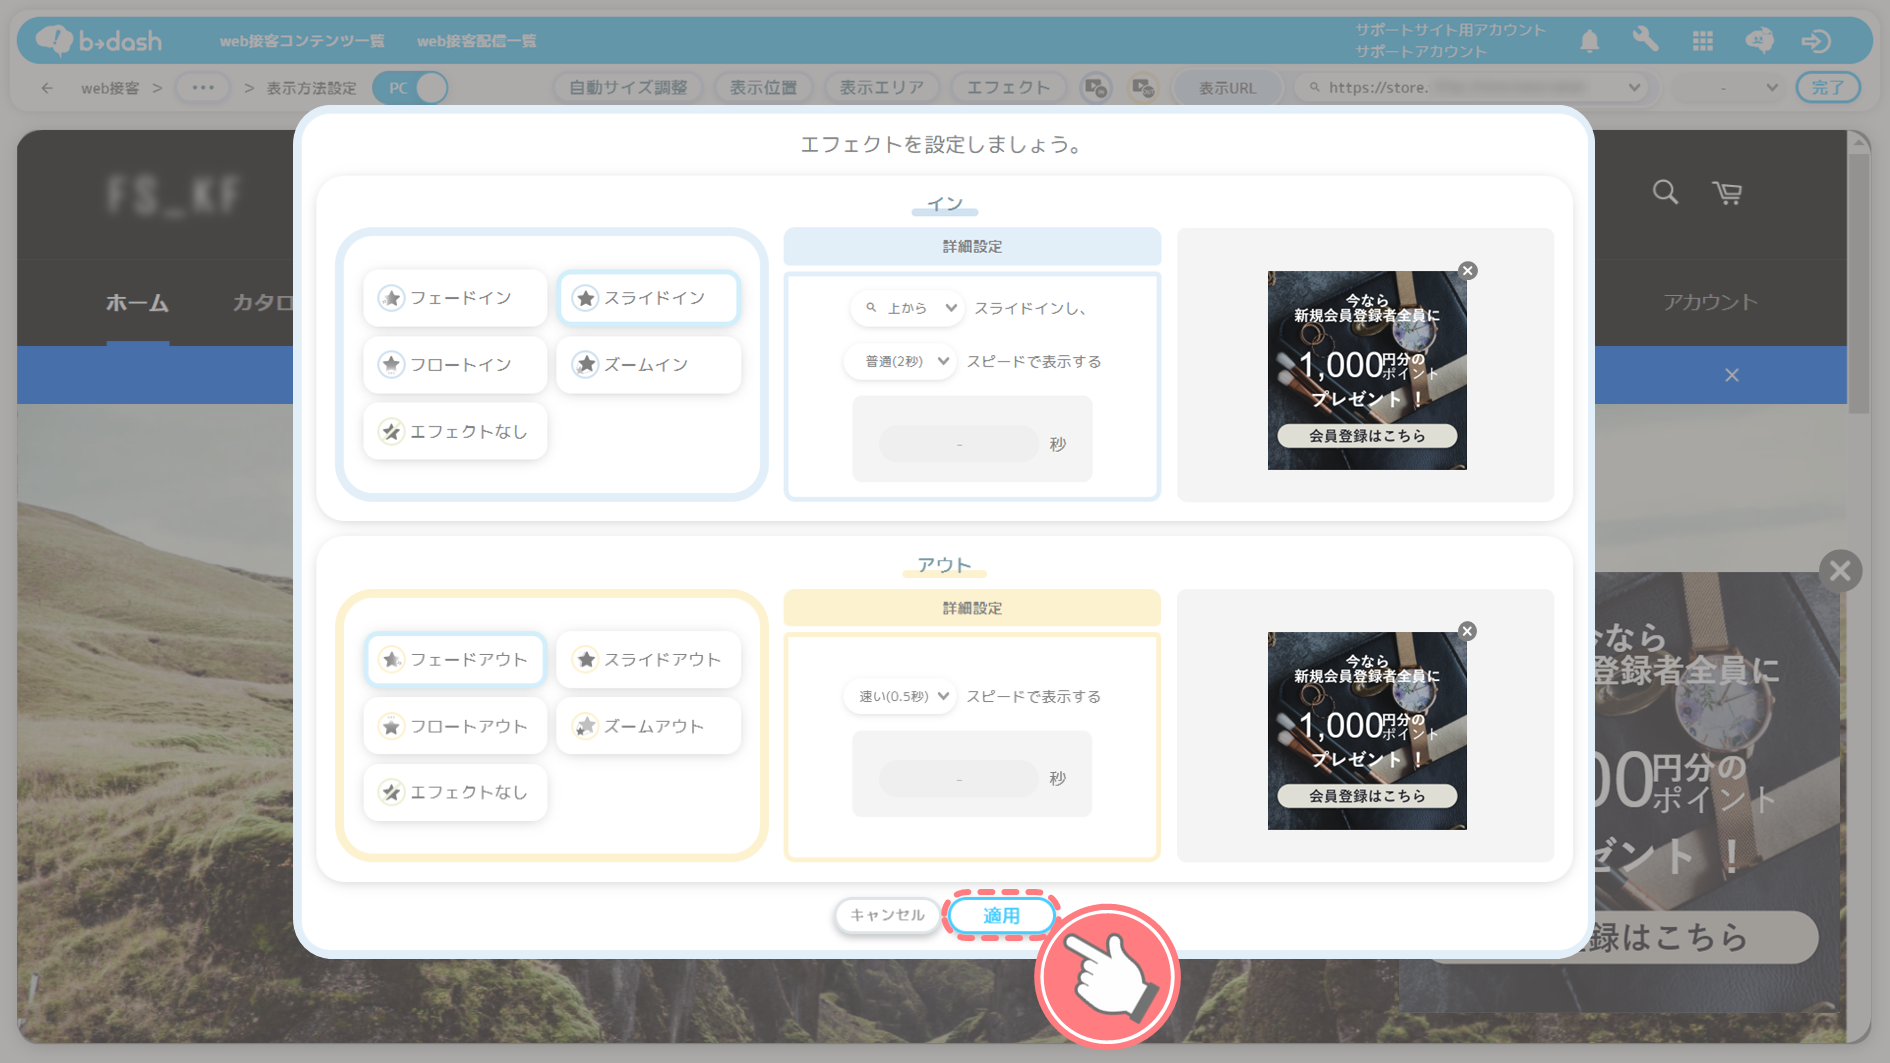The image size is (1890, 1063).
Task: Select スライドアウト effect
Action: [648, 659]
